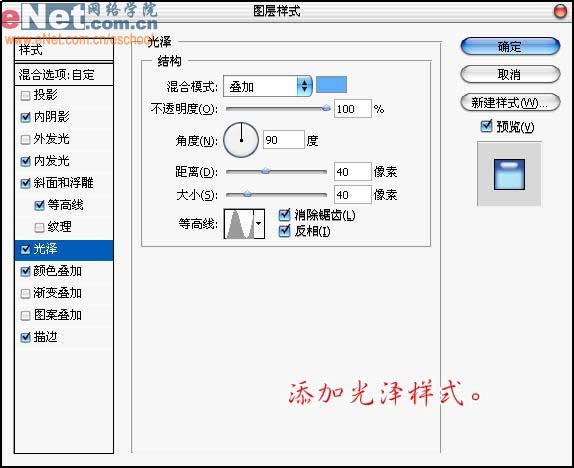
Task: Click the contour curve thumbnail
Action: (x=239, y=224)
